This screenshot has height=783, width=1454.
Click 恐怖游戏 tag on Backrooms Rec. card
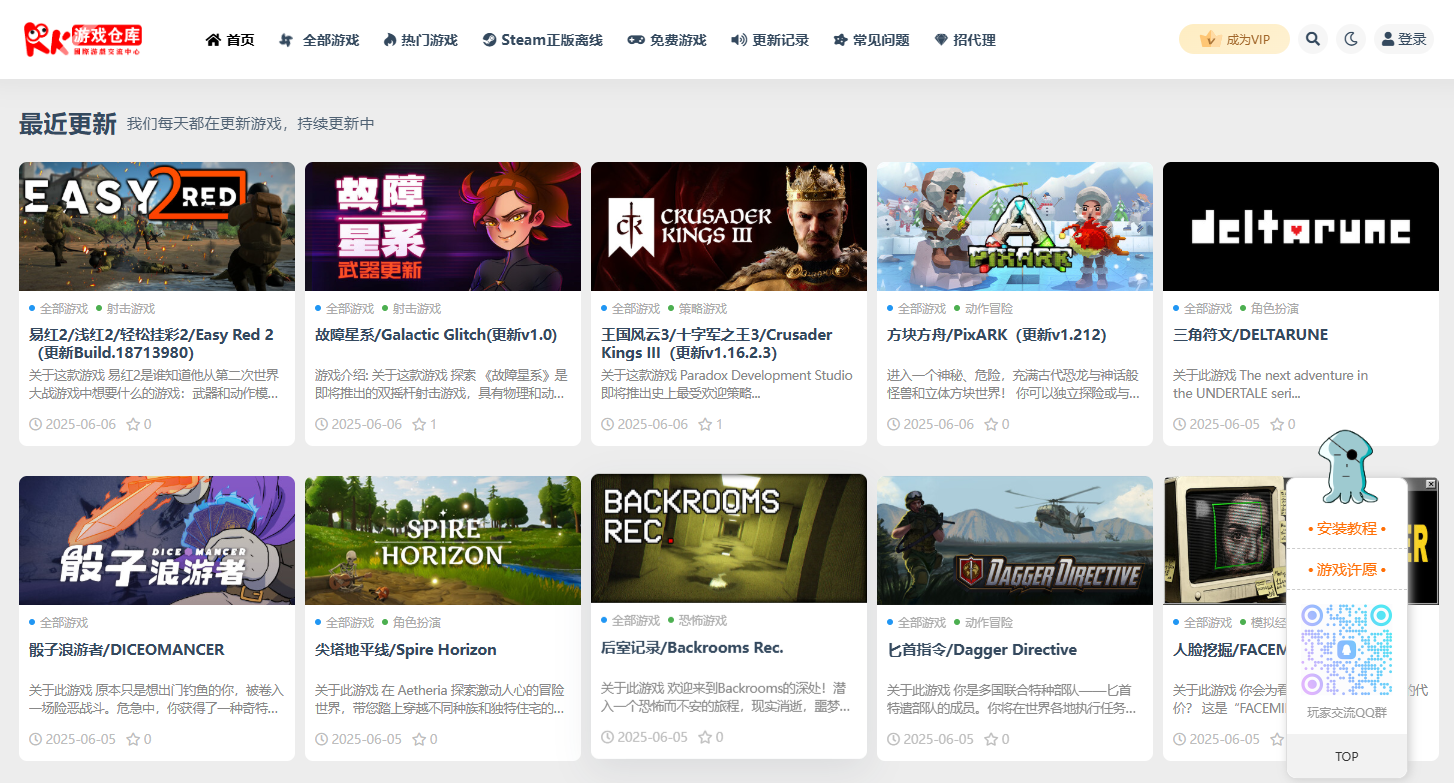697,620
